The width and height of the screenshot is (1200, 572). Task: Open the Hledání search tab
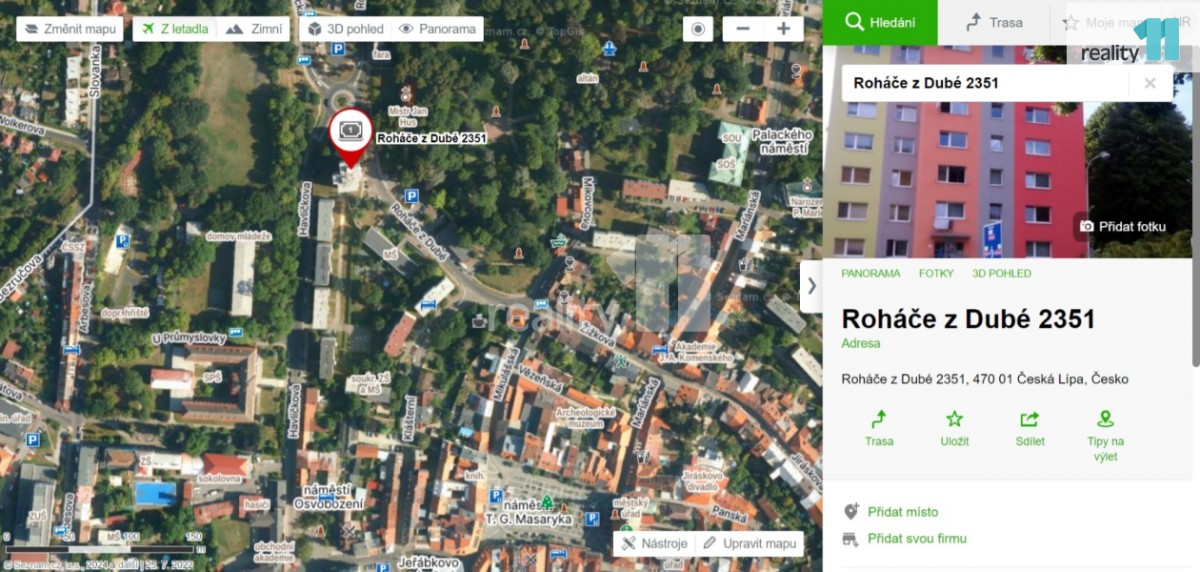coord(880,22)
